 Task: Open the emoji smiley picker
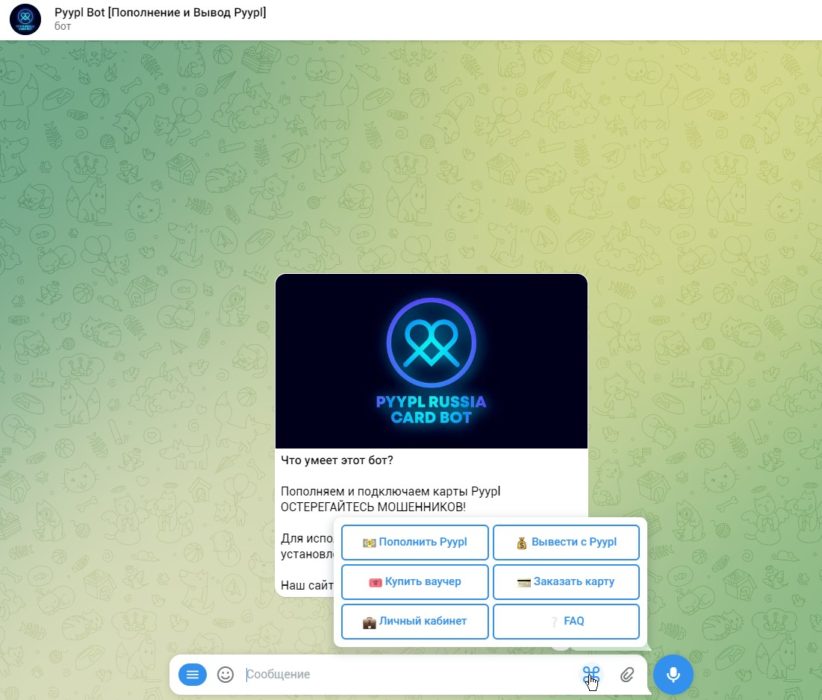(x=226, y=675)
